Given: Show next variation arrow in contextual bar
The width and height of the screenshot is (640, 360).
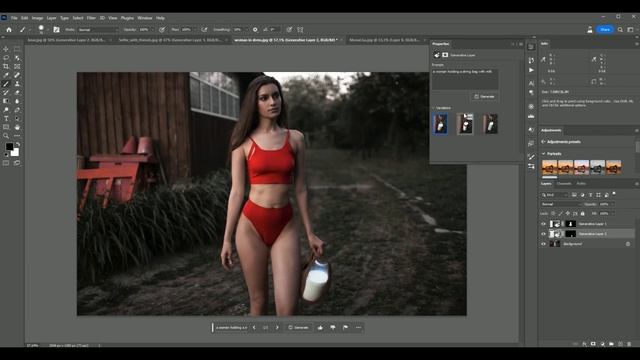Looking at the screenshot, I should pos(277,327).
